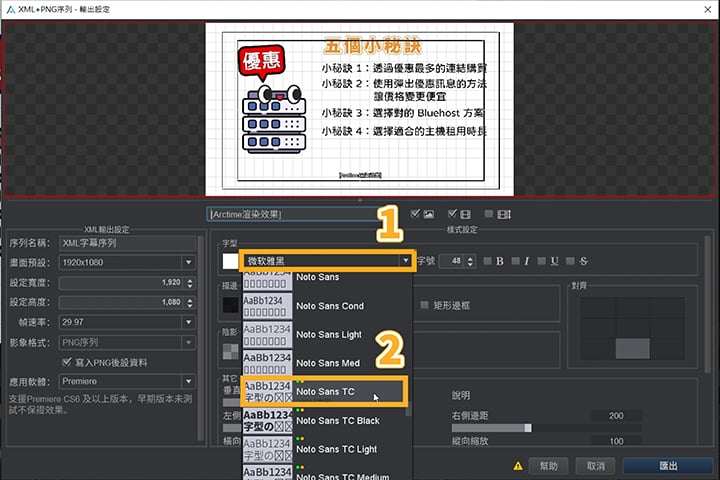Choose Noto Sans TC Black font
Screen dimensions: 720x480
324,421
